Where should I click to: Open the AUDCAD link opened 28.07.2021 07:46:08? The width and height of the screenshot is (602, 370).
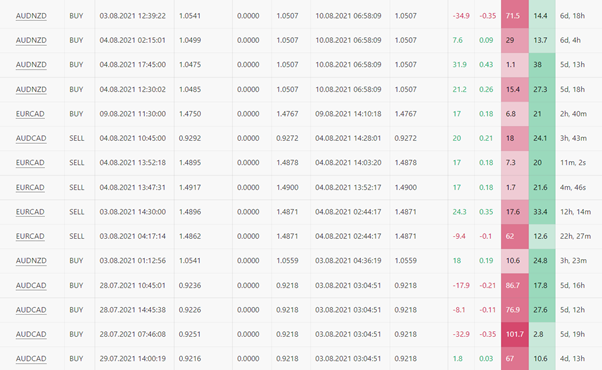click(31, 334)
